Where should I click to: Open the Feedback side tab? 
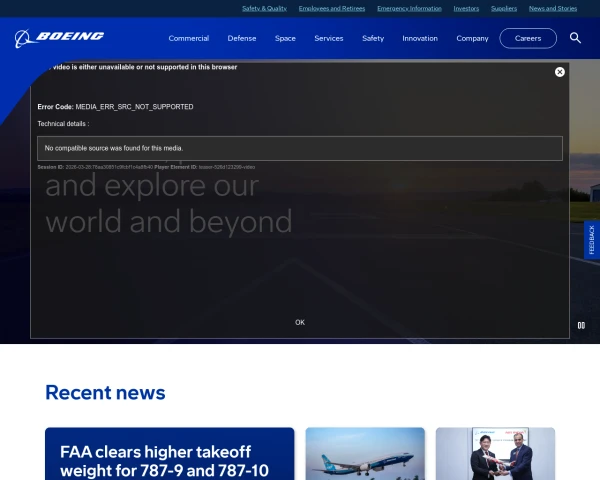tap(592, 240)
